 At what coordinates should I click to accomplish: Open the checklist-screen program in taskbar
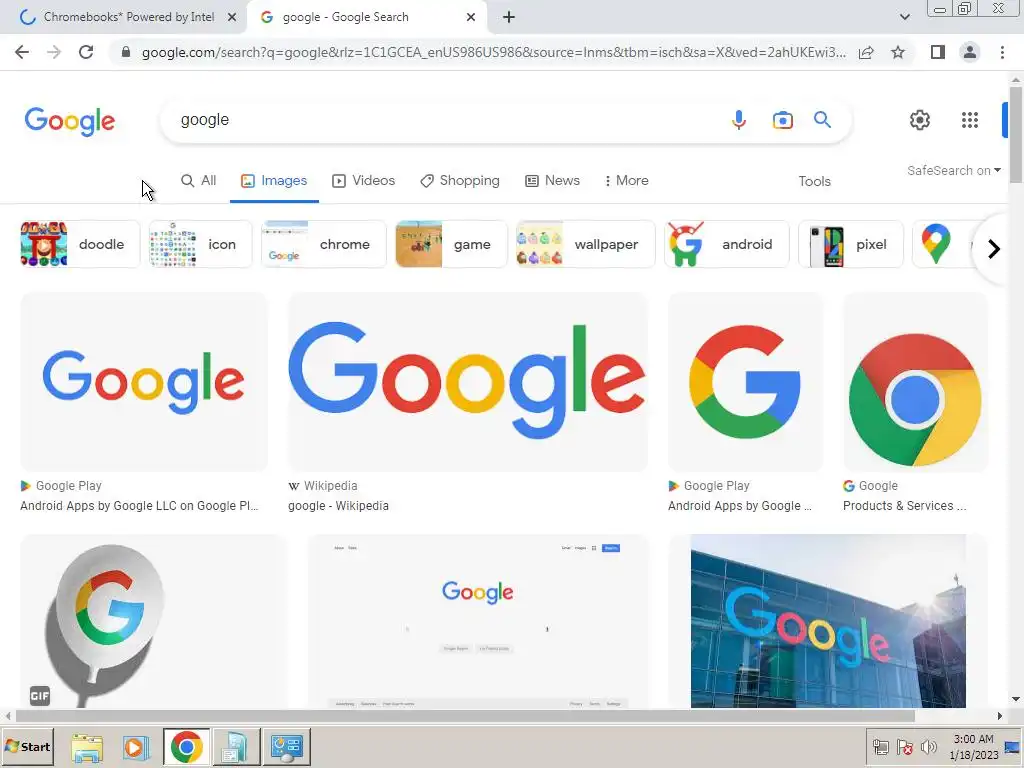pos(287,747)
